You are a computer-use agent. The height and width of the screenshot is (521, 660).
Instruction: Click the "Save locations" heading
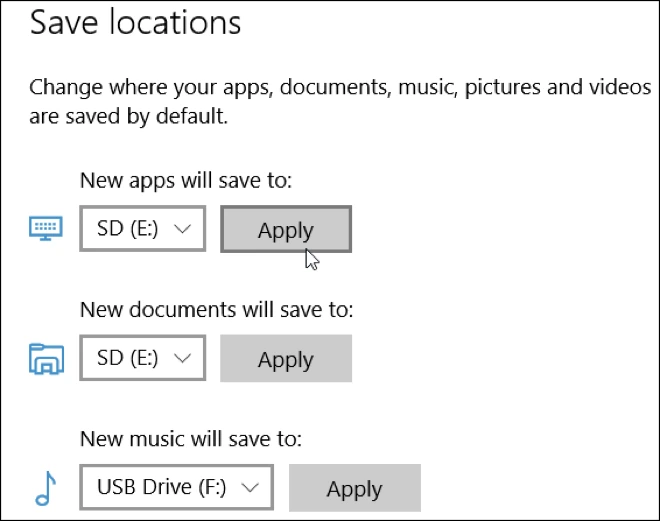136,23
